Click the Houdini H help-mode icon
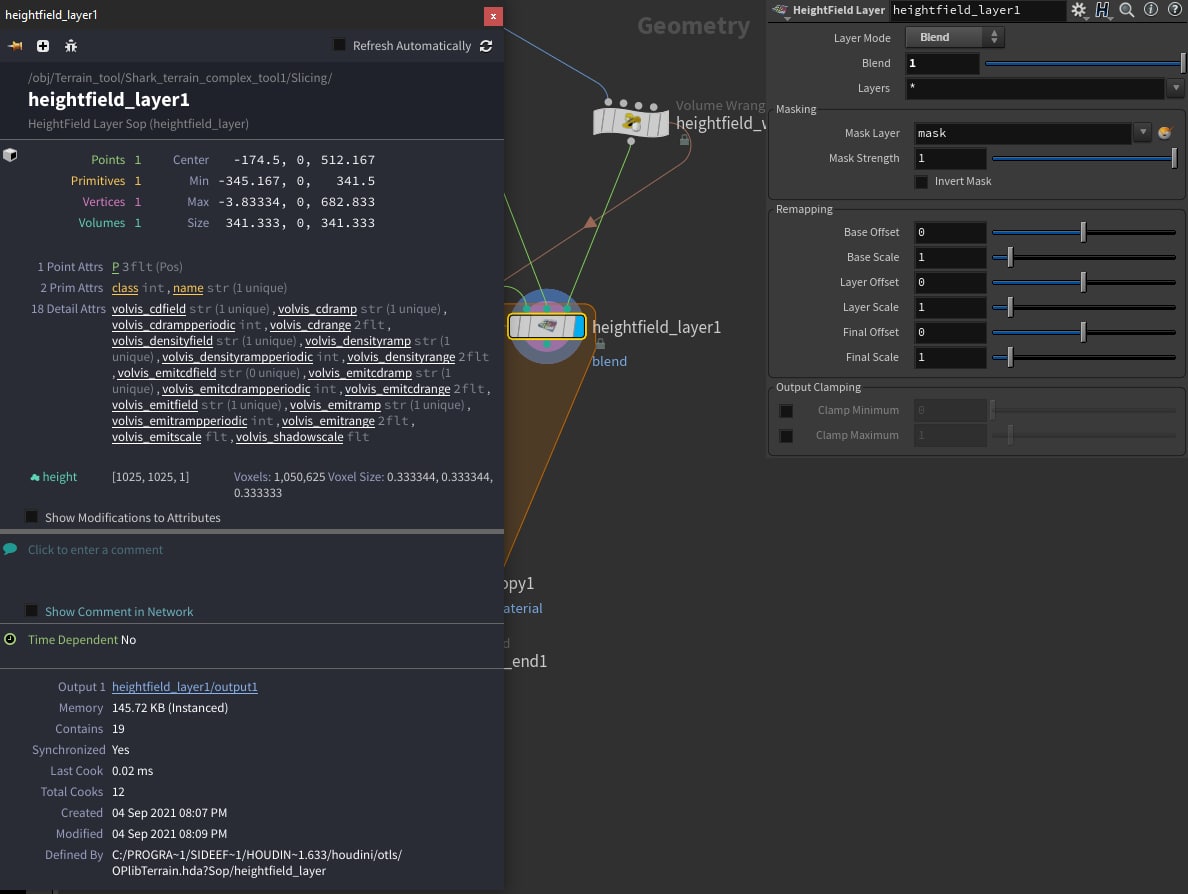The height and width of the screenshot is (894, 1188). tap(1102, 10)
